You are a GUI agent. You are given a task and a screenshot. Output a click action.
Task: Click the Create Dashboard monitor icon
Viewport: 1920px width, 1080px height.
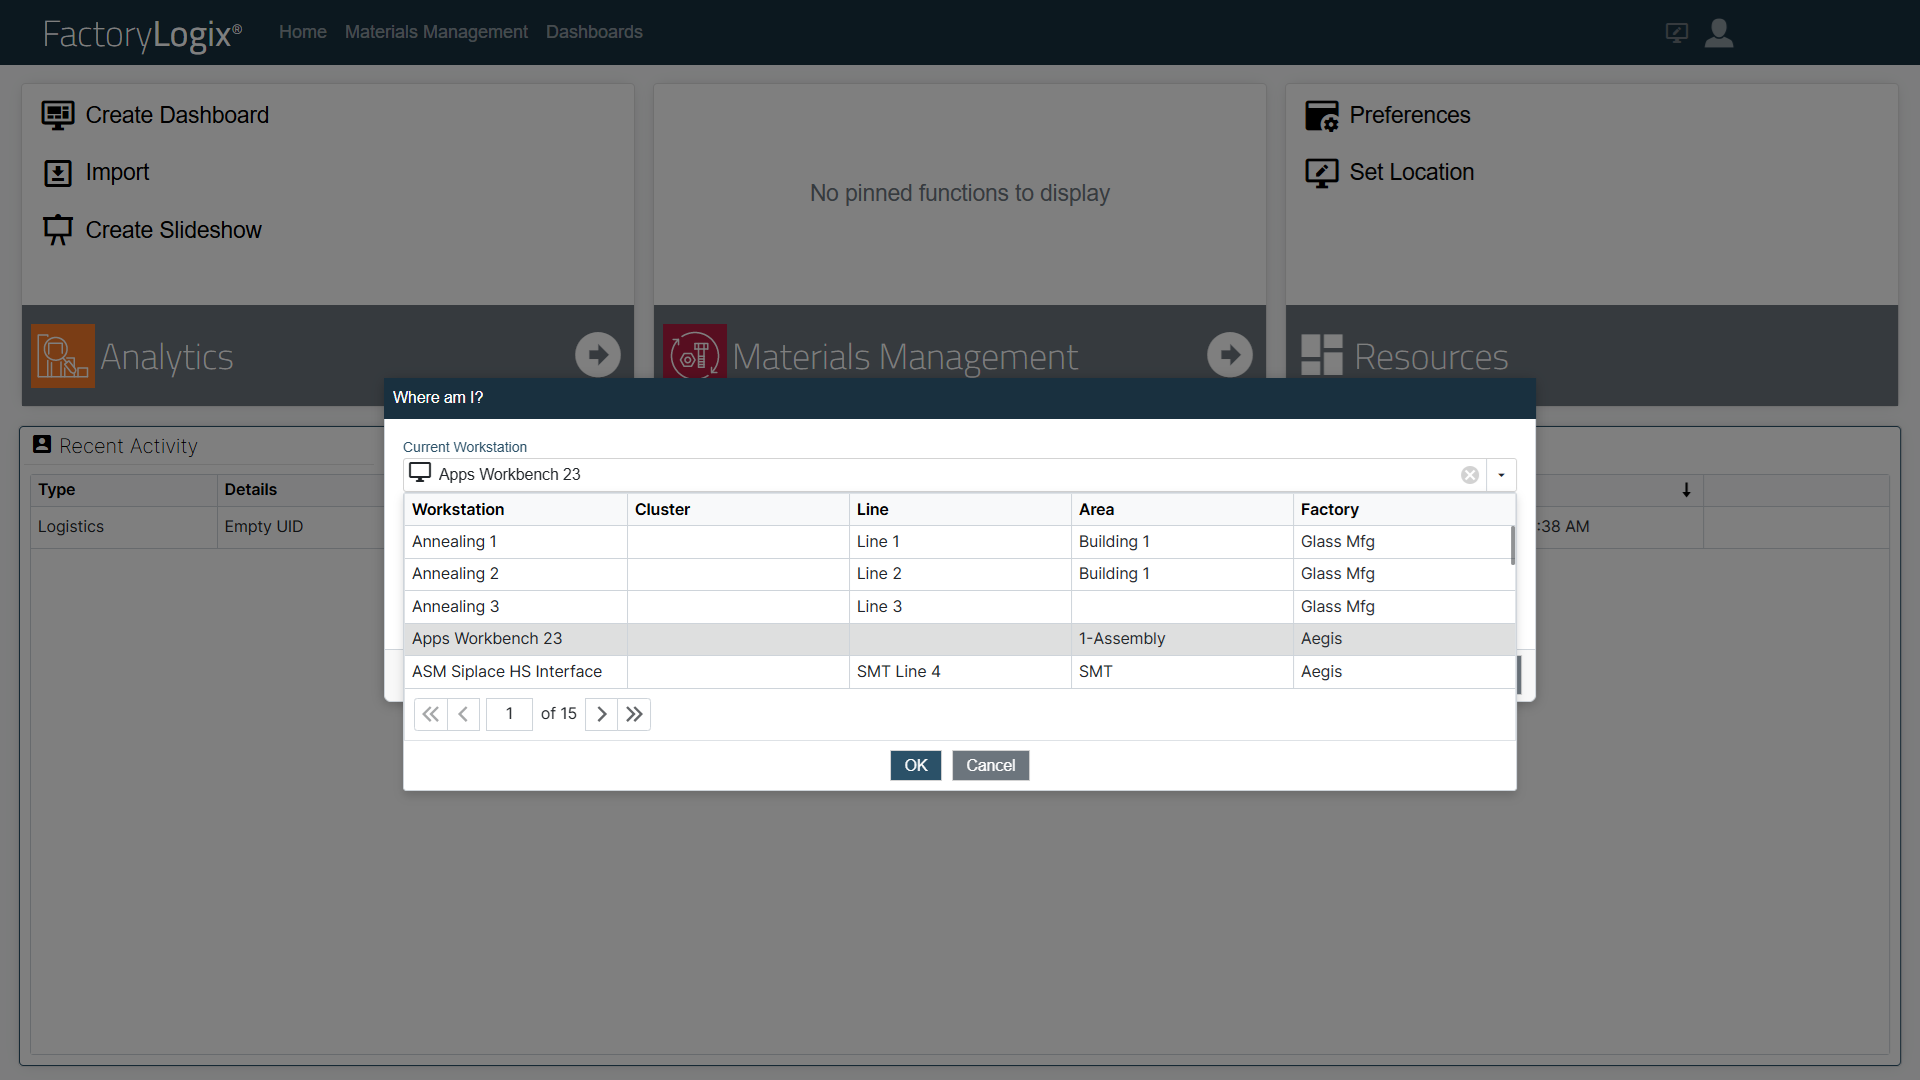57,115
